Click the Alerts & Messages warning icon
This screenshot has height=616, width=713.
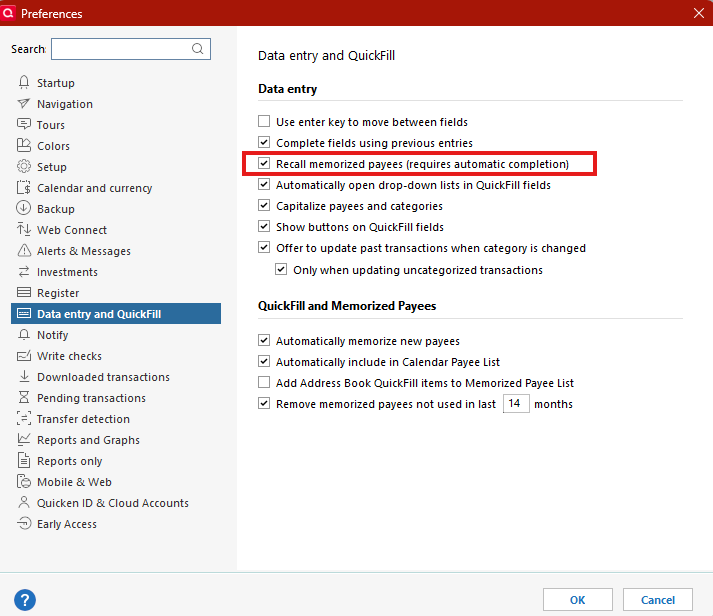(24, 250)
